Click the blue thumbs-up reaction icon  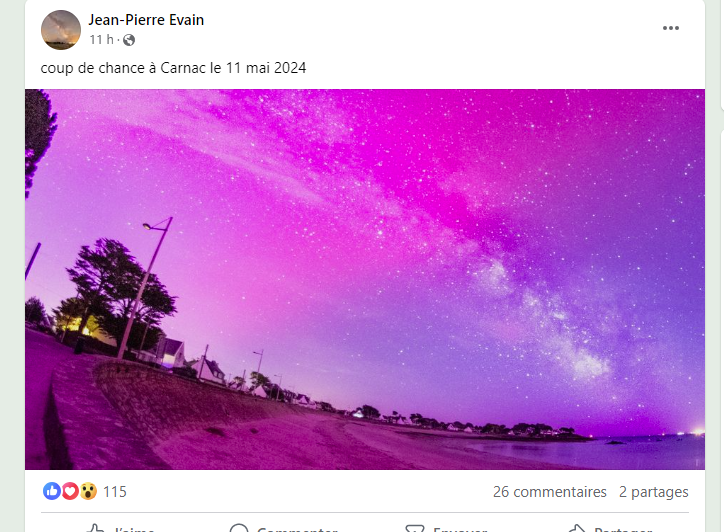(x=52, y=491)
